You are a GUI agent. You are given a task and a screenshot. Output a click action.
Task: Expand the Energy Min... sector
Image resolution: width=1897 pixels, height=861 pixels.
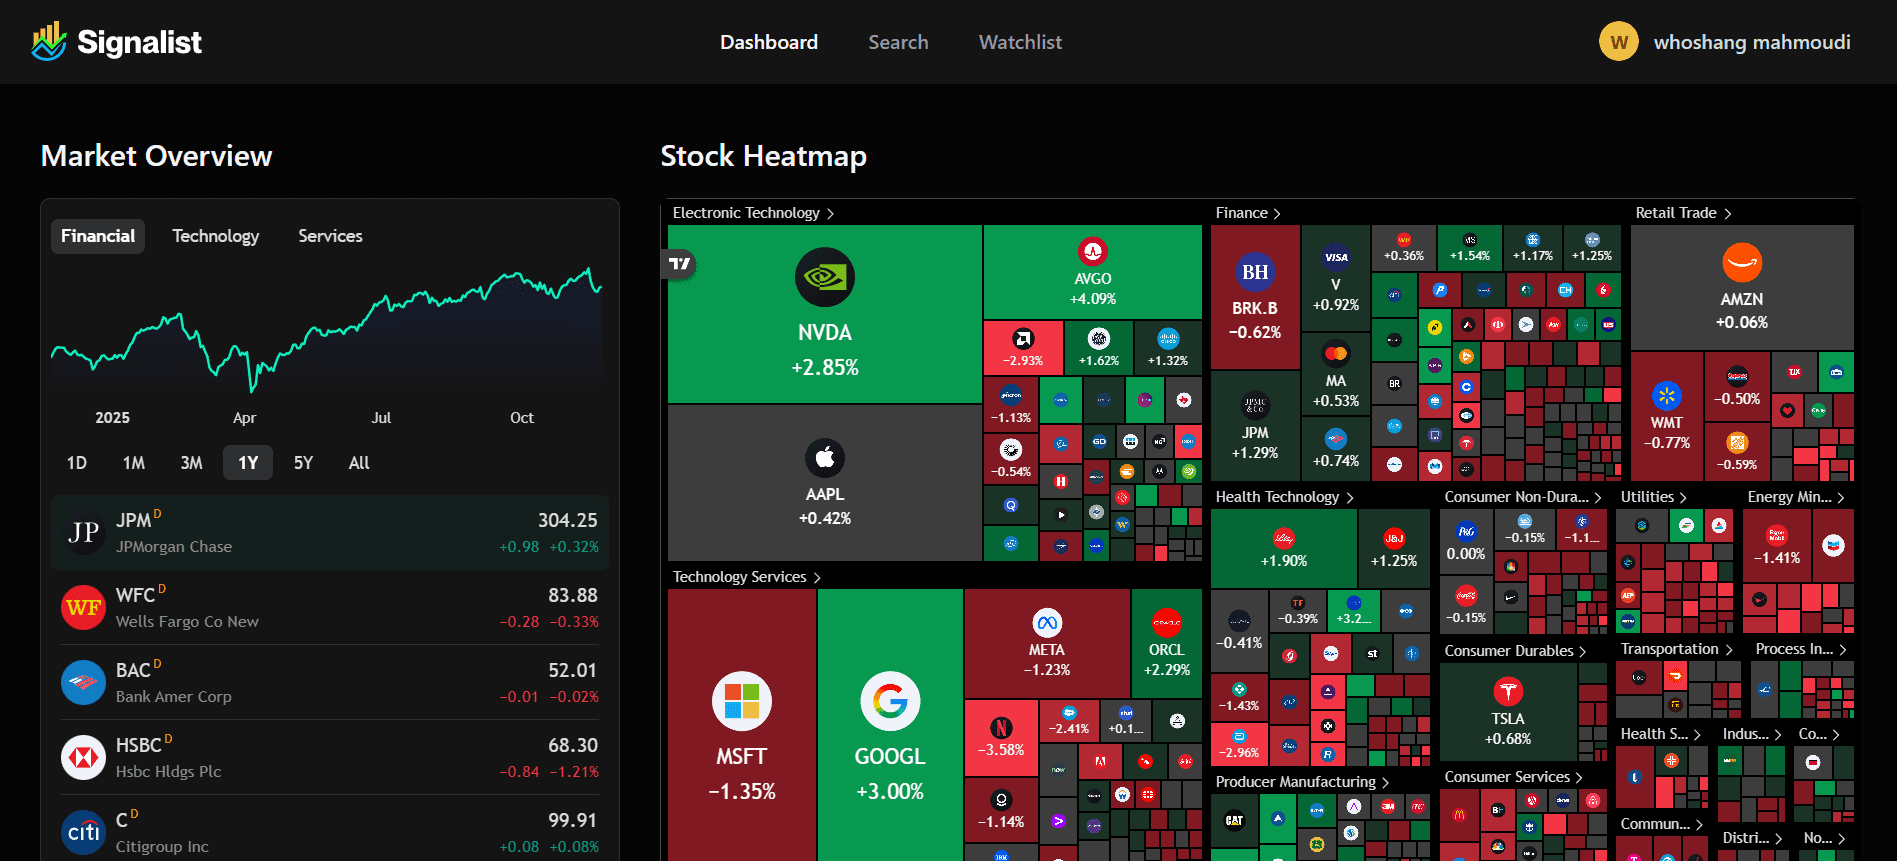click(x=1796, y=497)
